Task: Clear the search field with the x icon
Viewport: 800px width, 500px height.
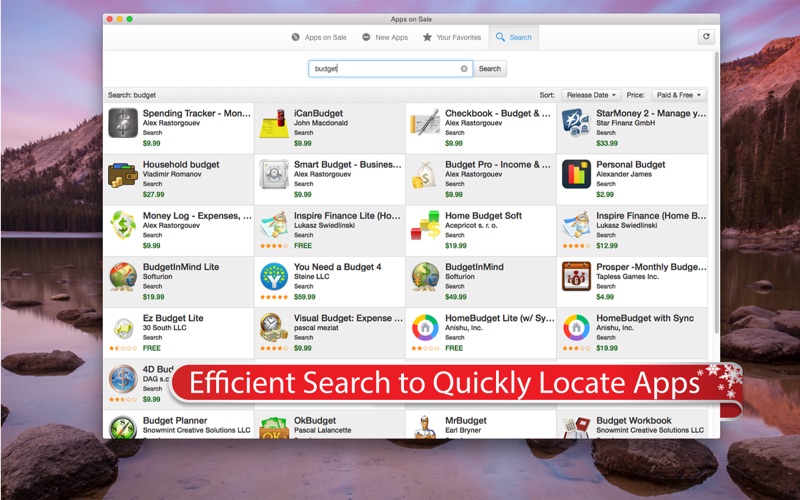Action: pos(464,68)
